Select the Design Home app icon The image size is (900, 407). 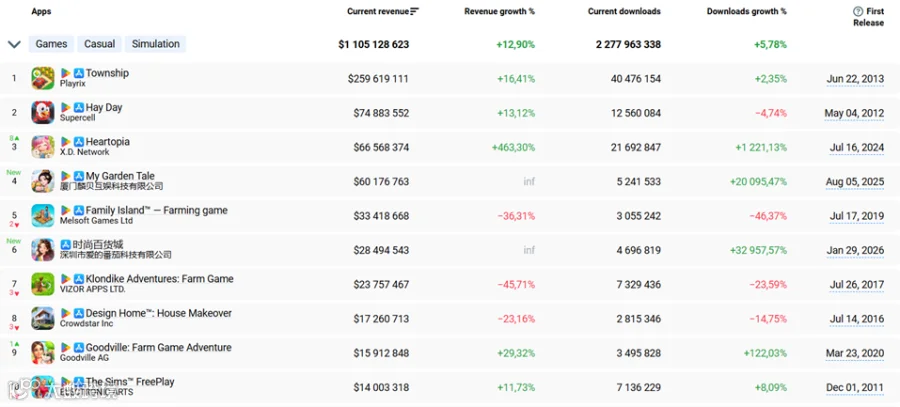pyautogui.click(x=43, y=318)
